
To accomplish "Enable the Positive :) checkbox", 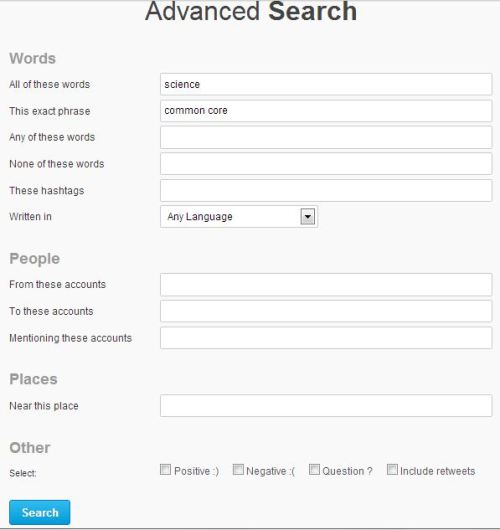I will pos(165,469).
